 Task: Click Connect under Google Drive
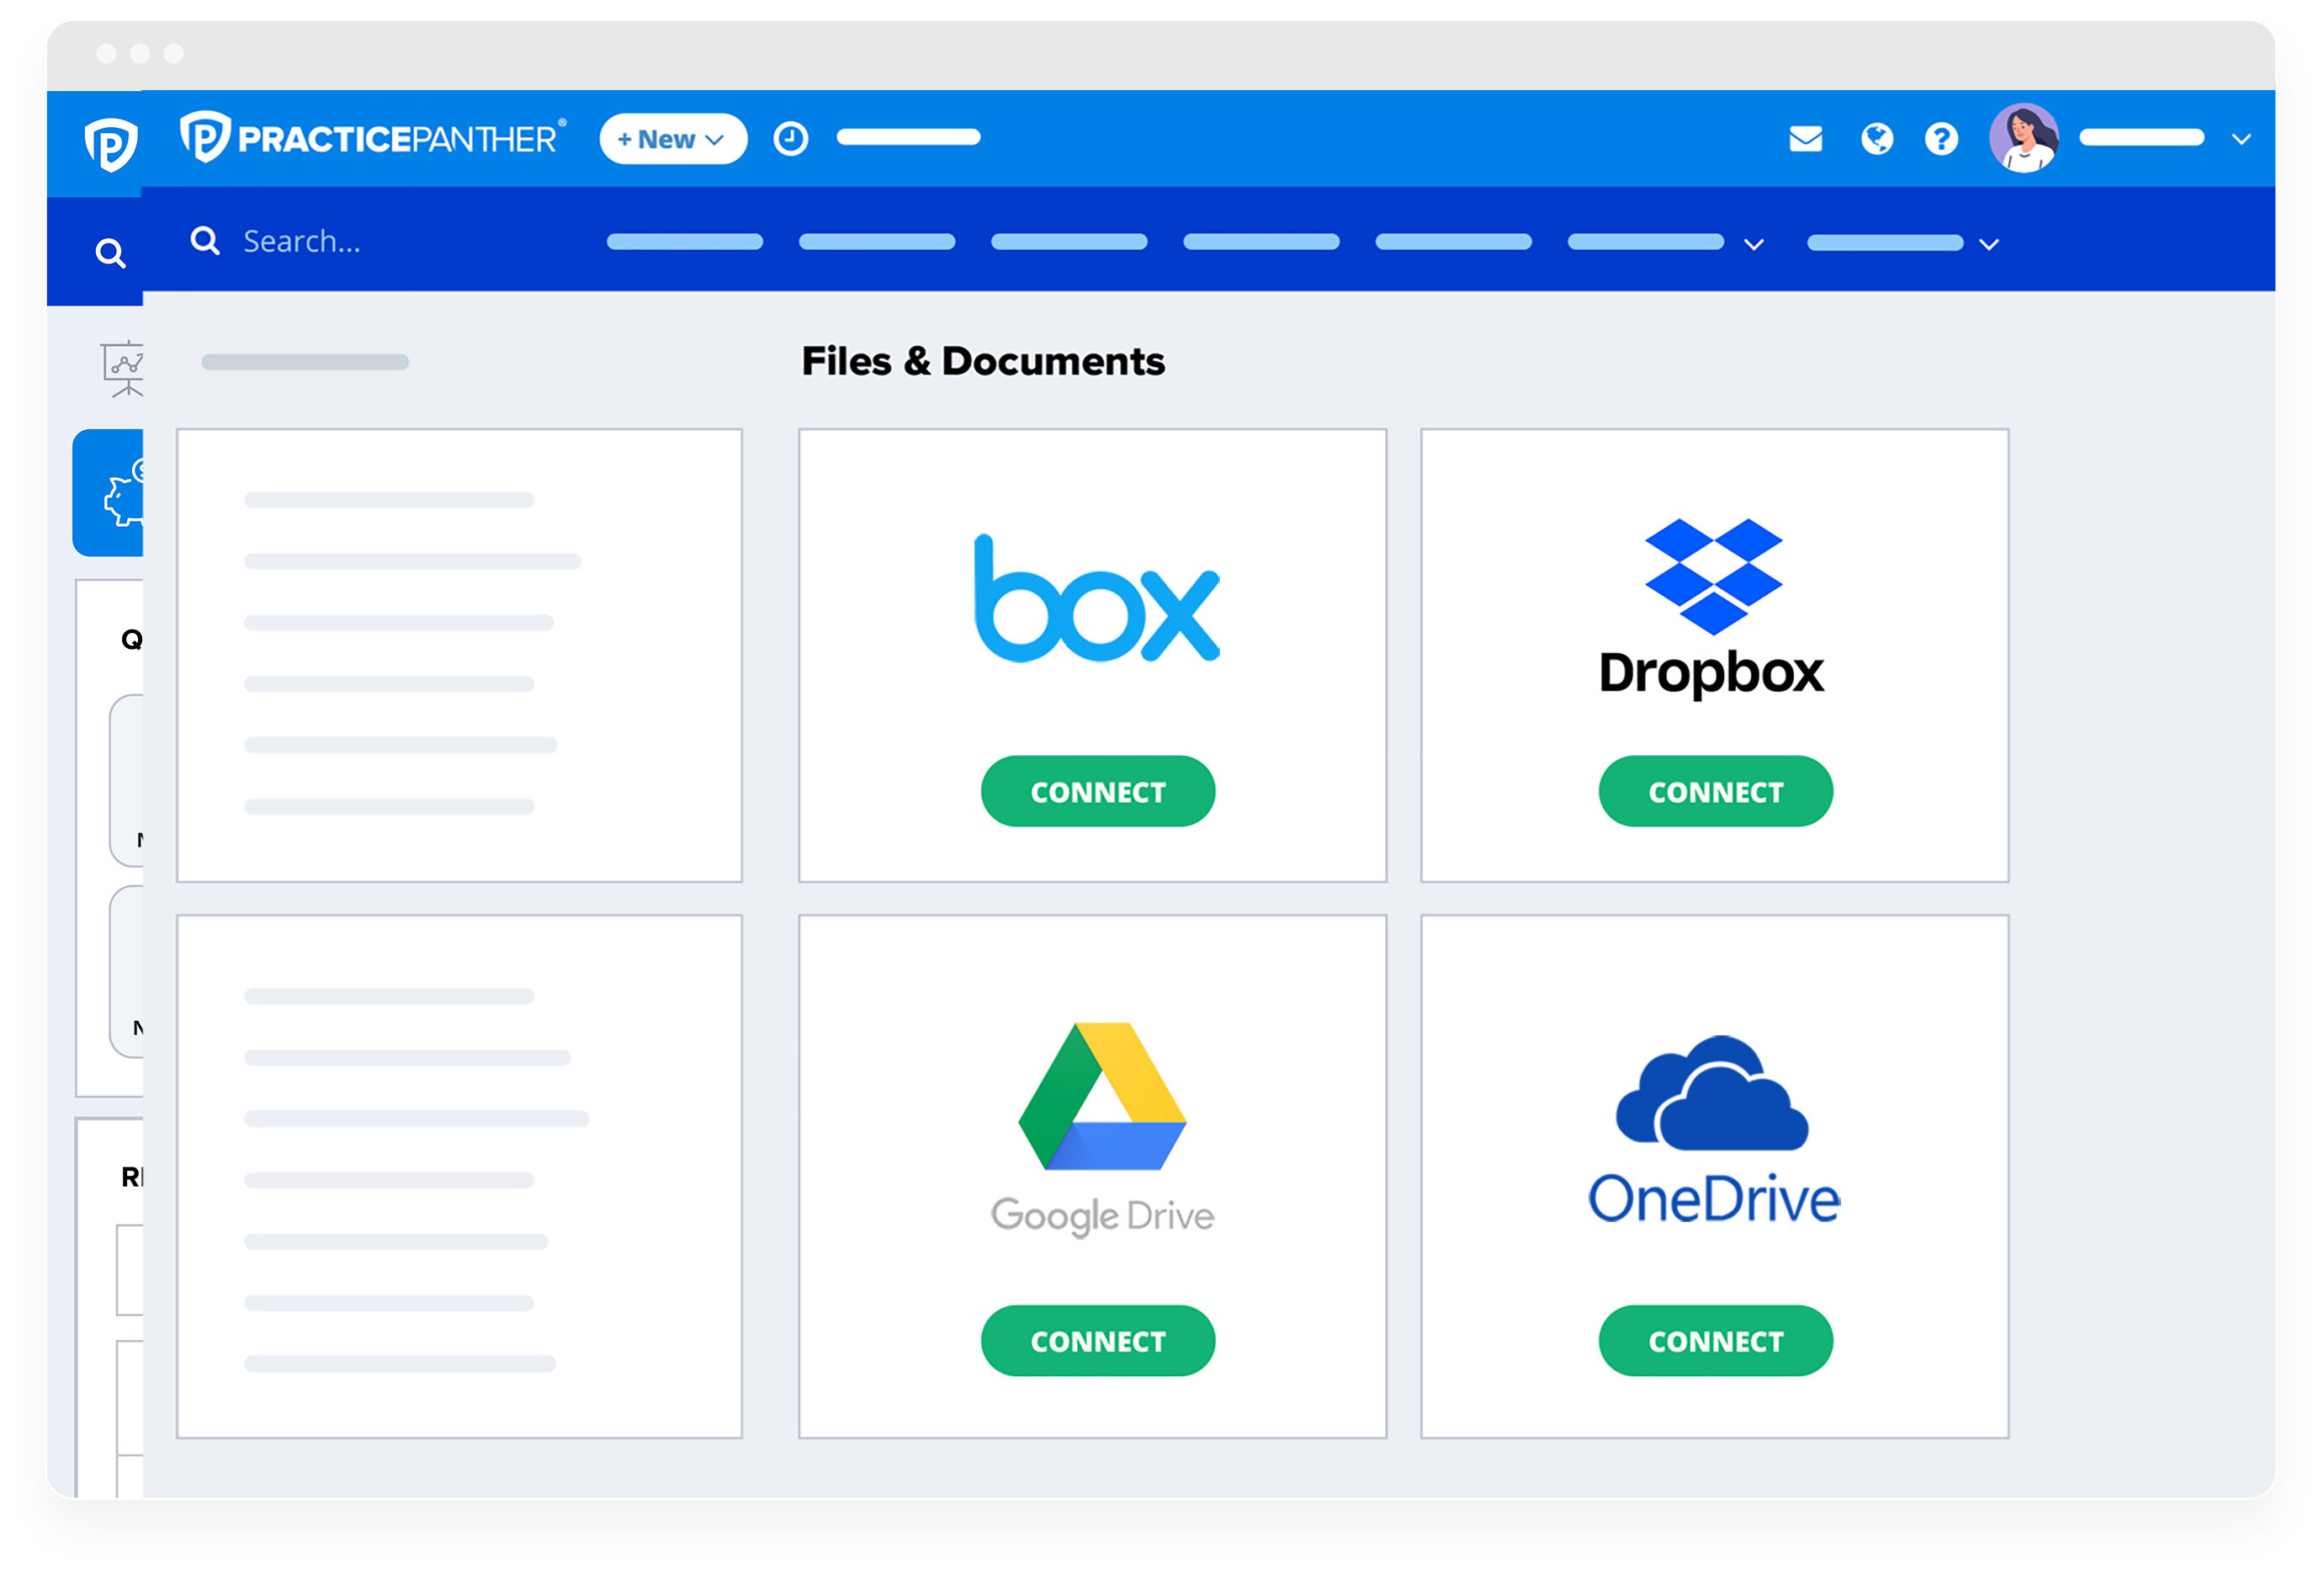click(1097, 1340)
